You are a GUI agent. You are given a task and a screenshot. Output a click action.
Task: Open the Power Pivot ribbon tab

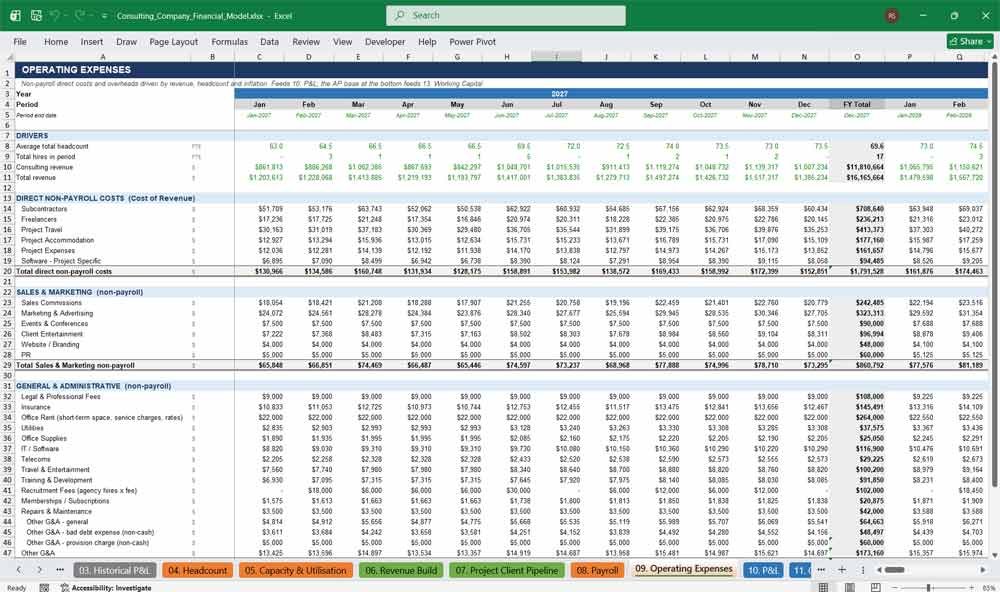coord(473,41)
